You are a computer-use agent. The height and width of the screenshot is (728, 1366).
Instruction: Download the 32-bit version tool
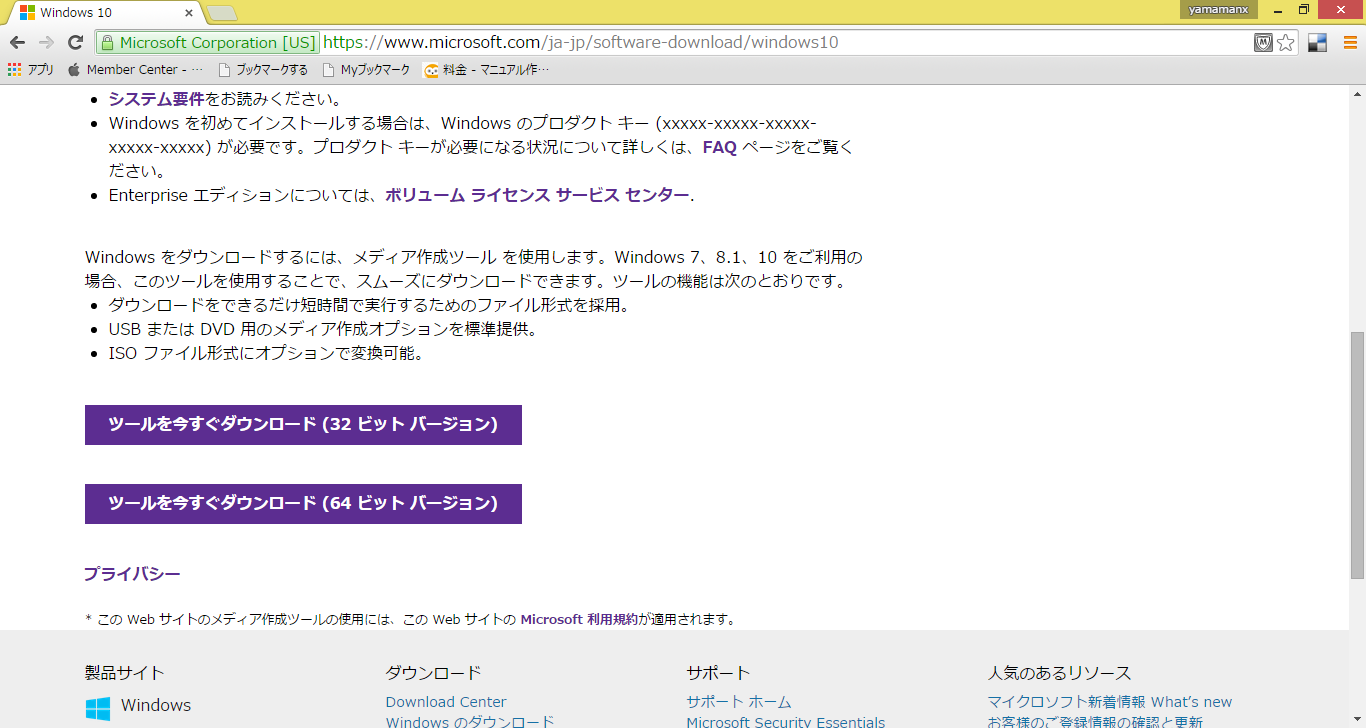click(303, 425)
